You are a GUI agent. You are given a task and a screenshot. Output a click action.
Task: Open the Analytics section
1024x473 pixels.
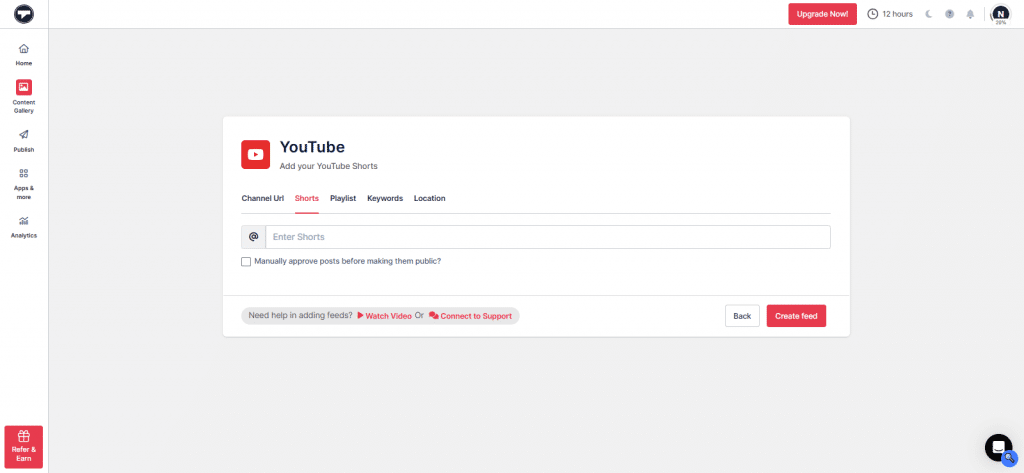tap(24, 226)
